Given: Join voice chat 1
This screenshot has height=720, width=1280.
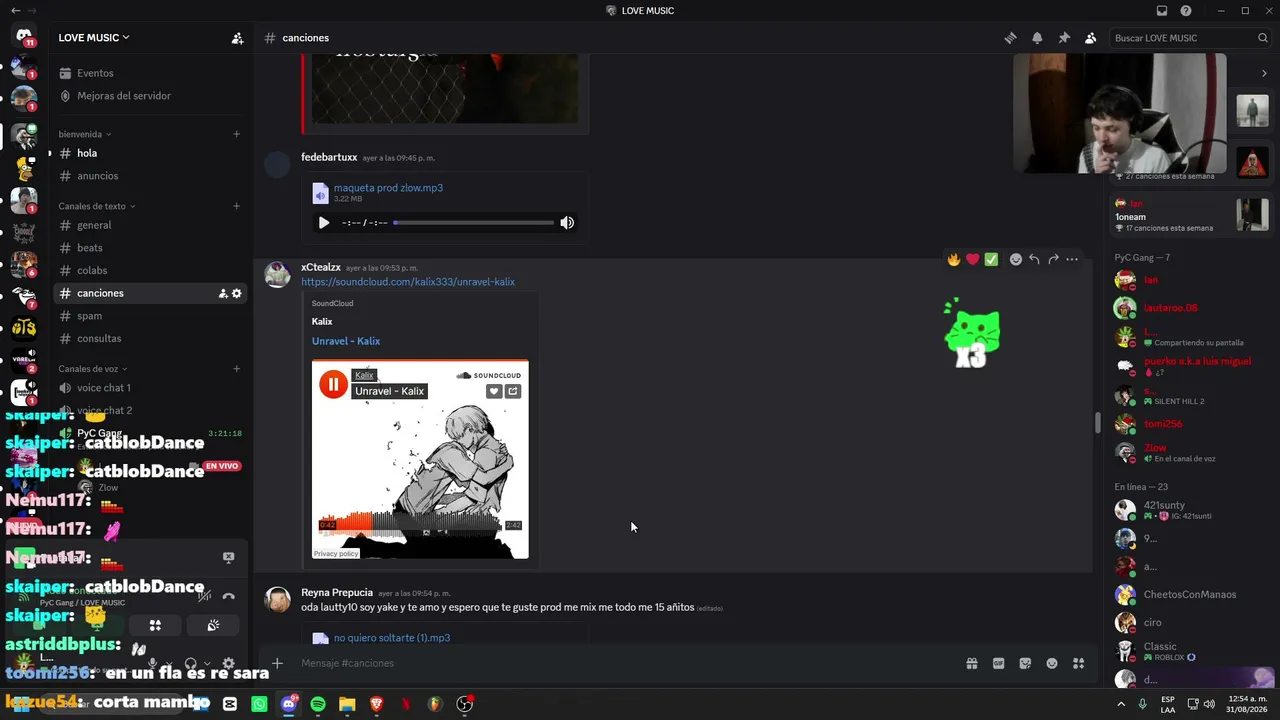Looking at the screenshot, I should pyautogui.click(x=150, y=388).
